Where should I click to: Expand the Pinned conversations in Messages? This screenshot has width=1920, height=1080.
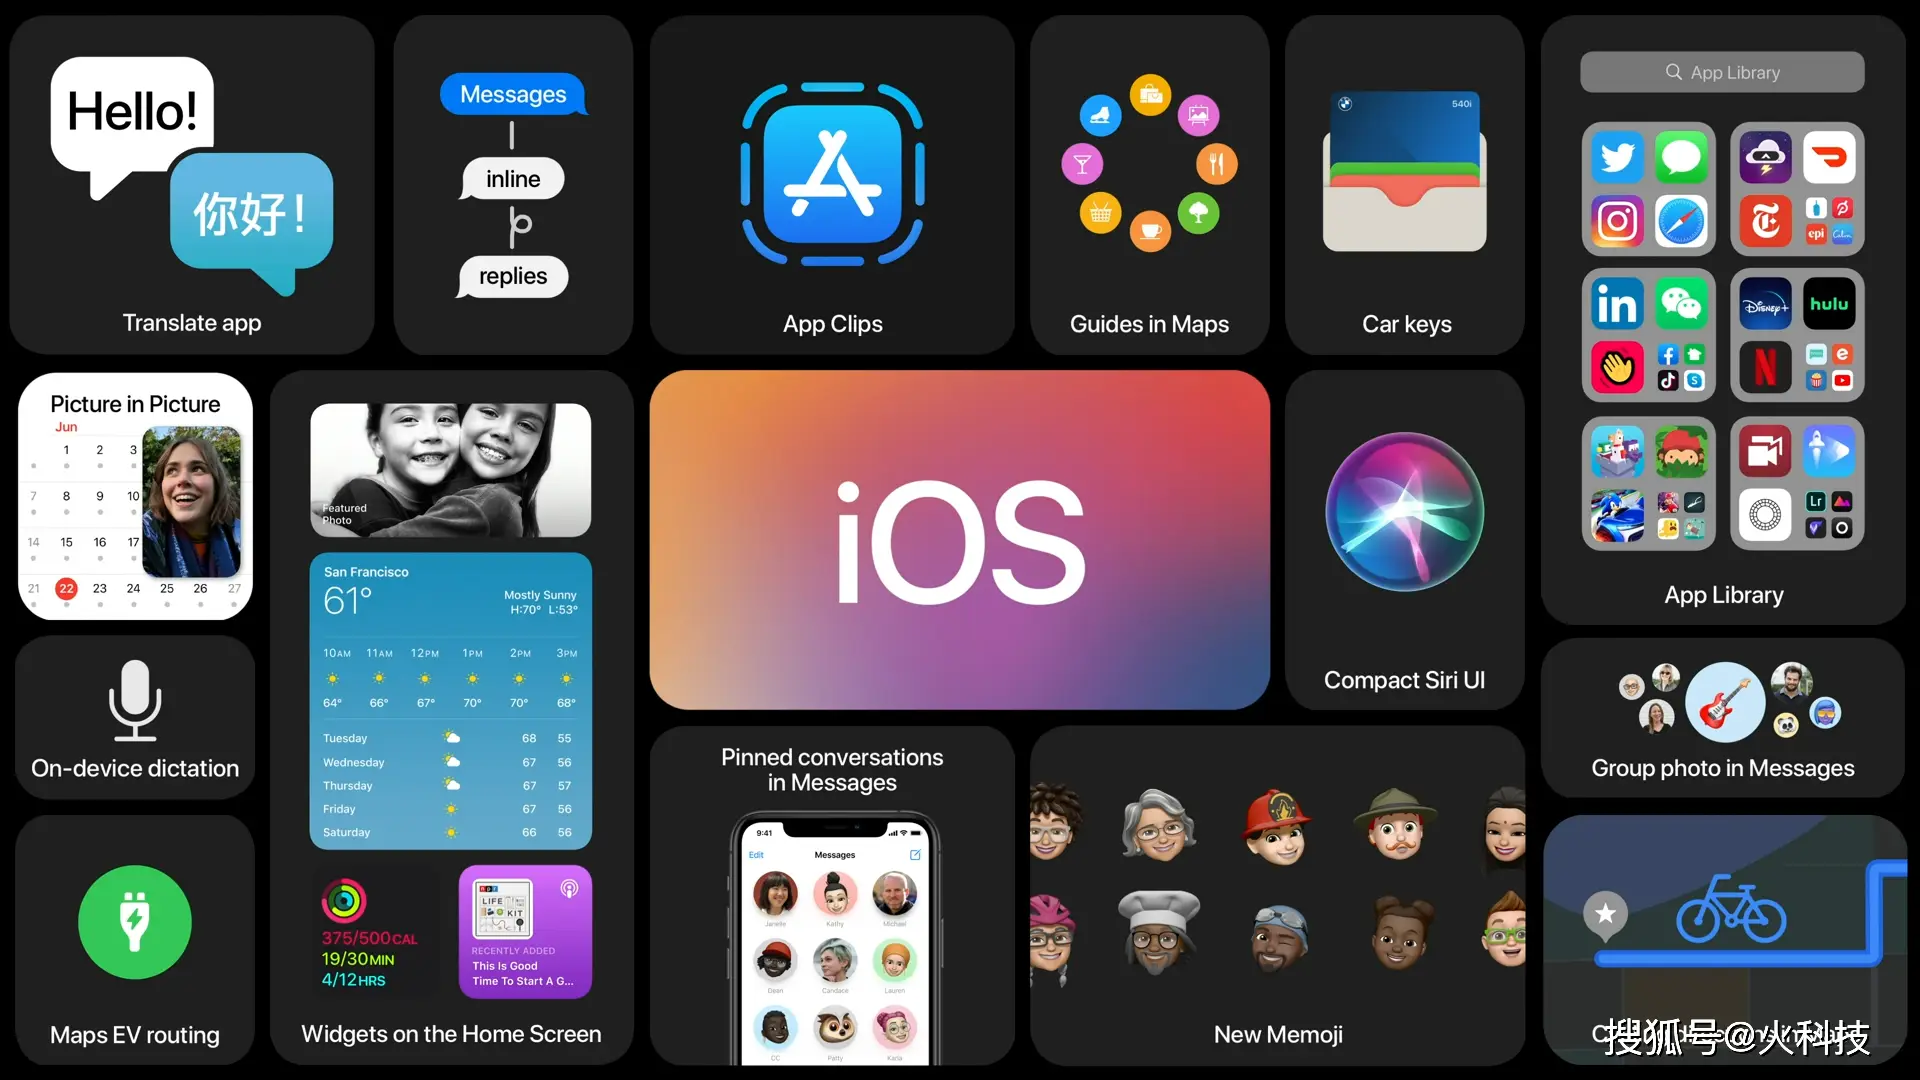pyautogui.click(x=833, y=902)
